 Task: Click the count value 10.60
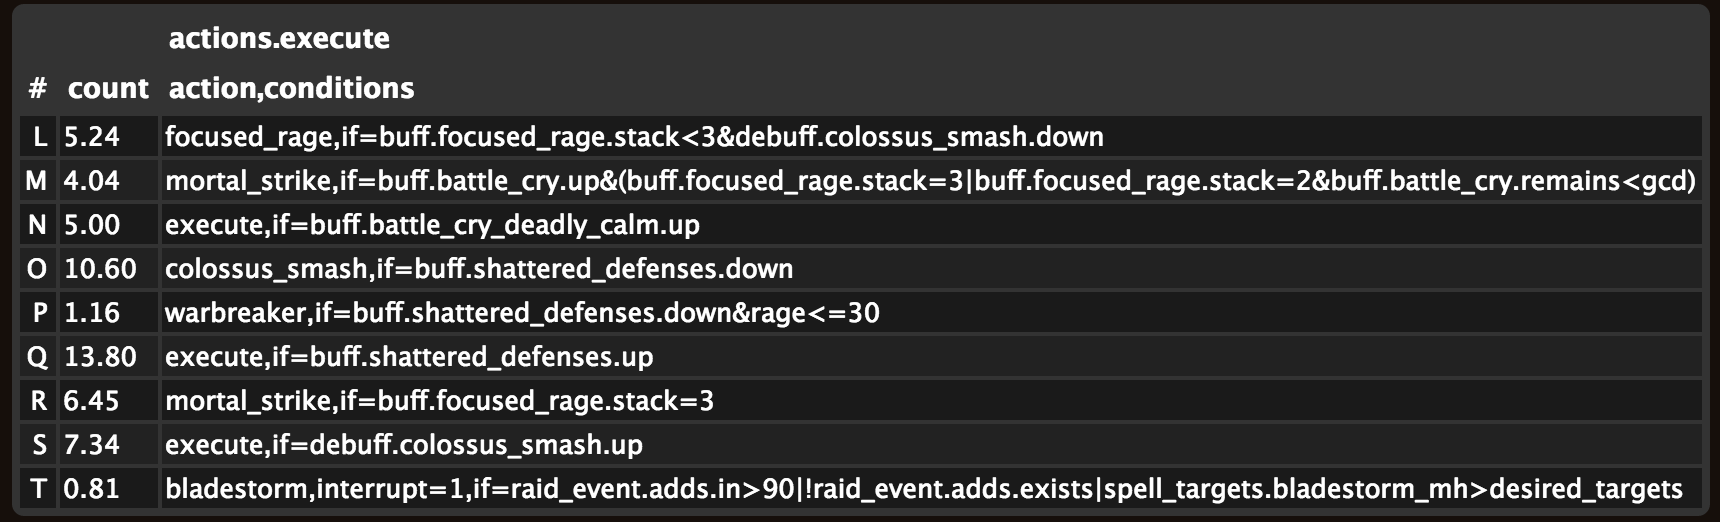pos(100,269)
